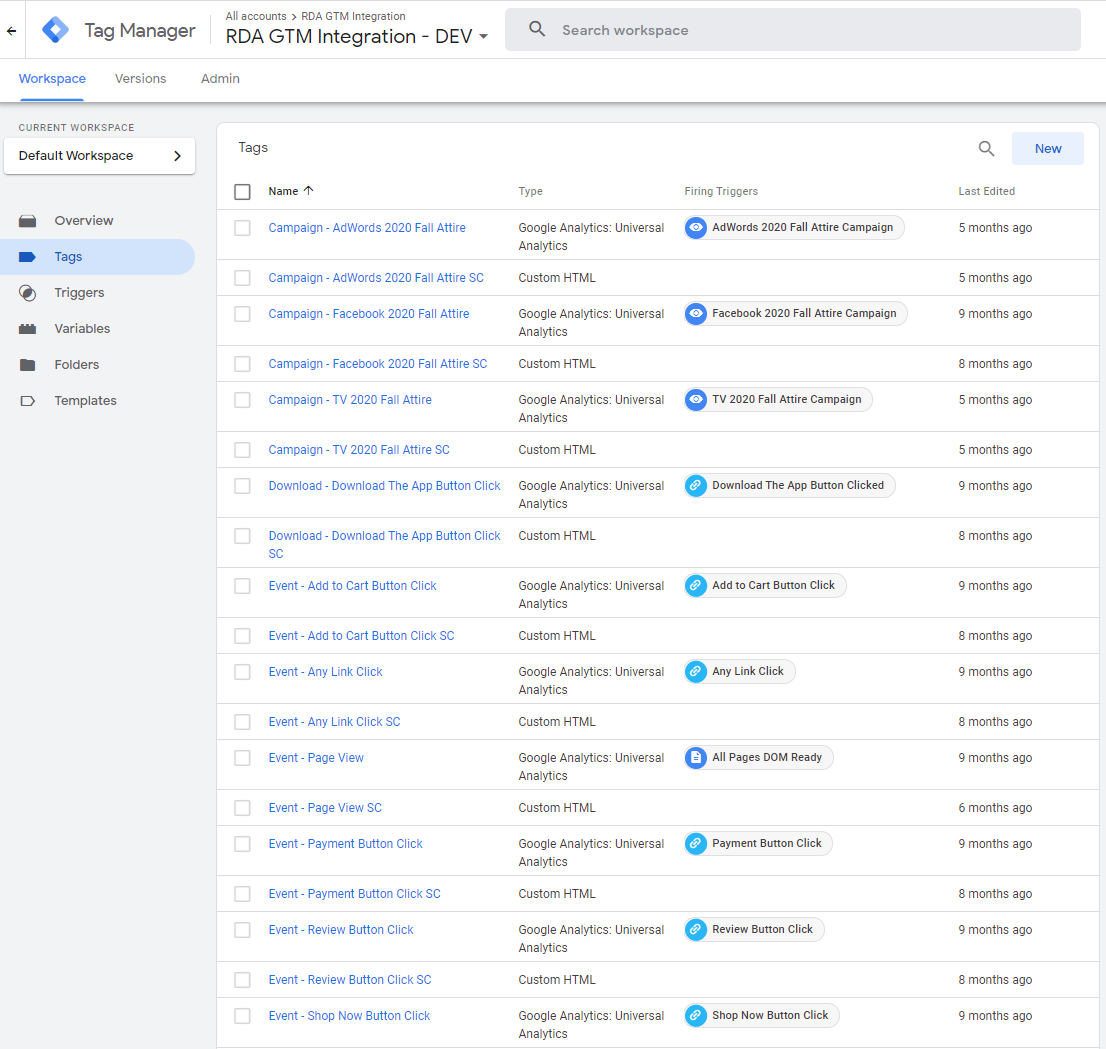The height and width of the screenshot is (1049, 1106).
Task: Switch to the Workspace tab
Action: (x=52, y=78)
